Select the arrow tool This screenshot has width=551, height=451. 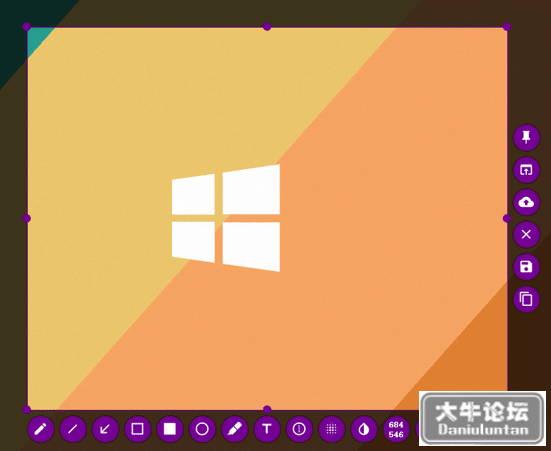[x=105, y=429]
